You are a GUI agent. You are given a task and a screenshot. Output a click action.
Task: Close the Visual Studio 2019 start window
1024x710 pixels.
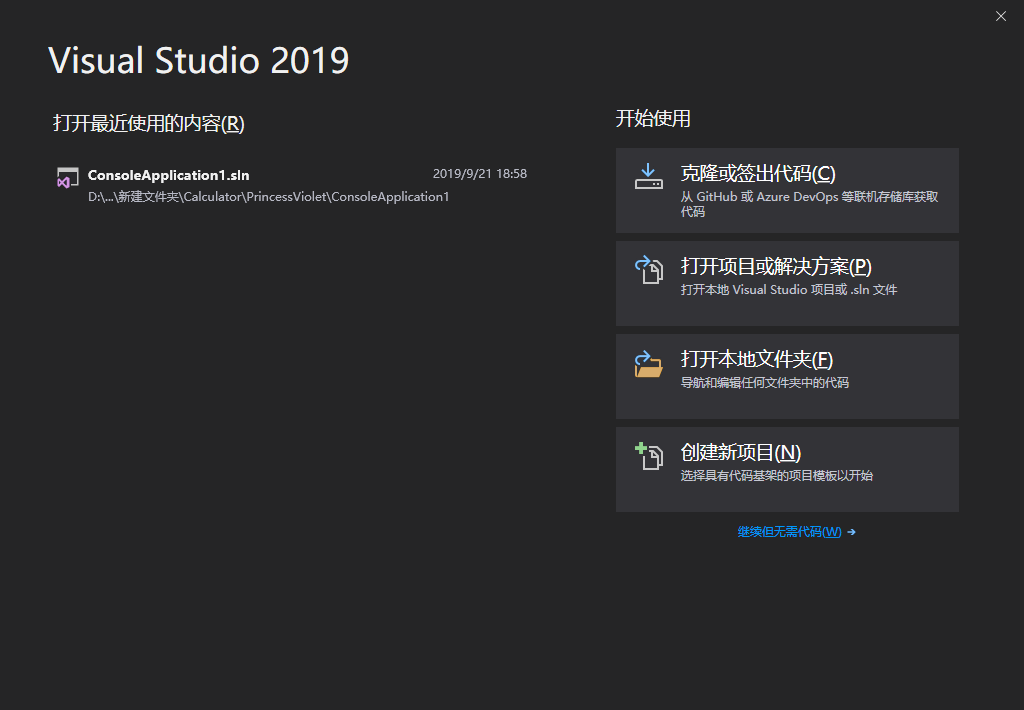(1000, 16)
